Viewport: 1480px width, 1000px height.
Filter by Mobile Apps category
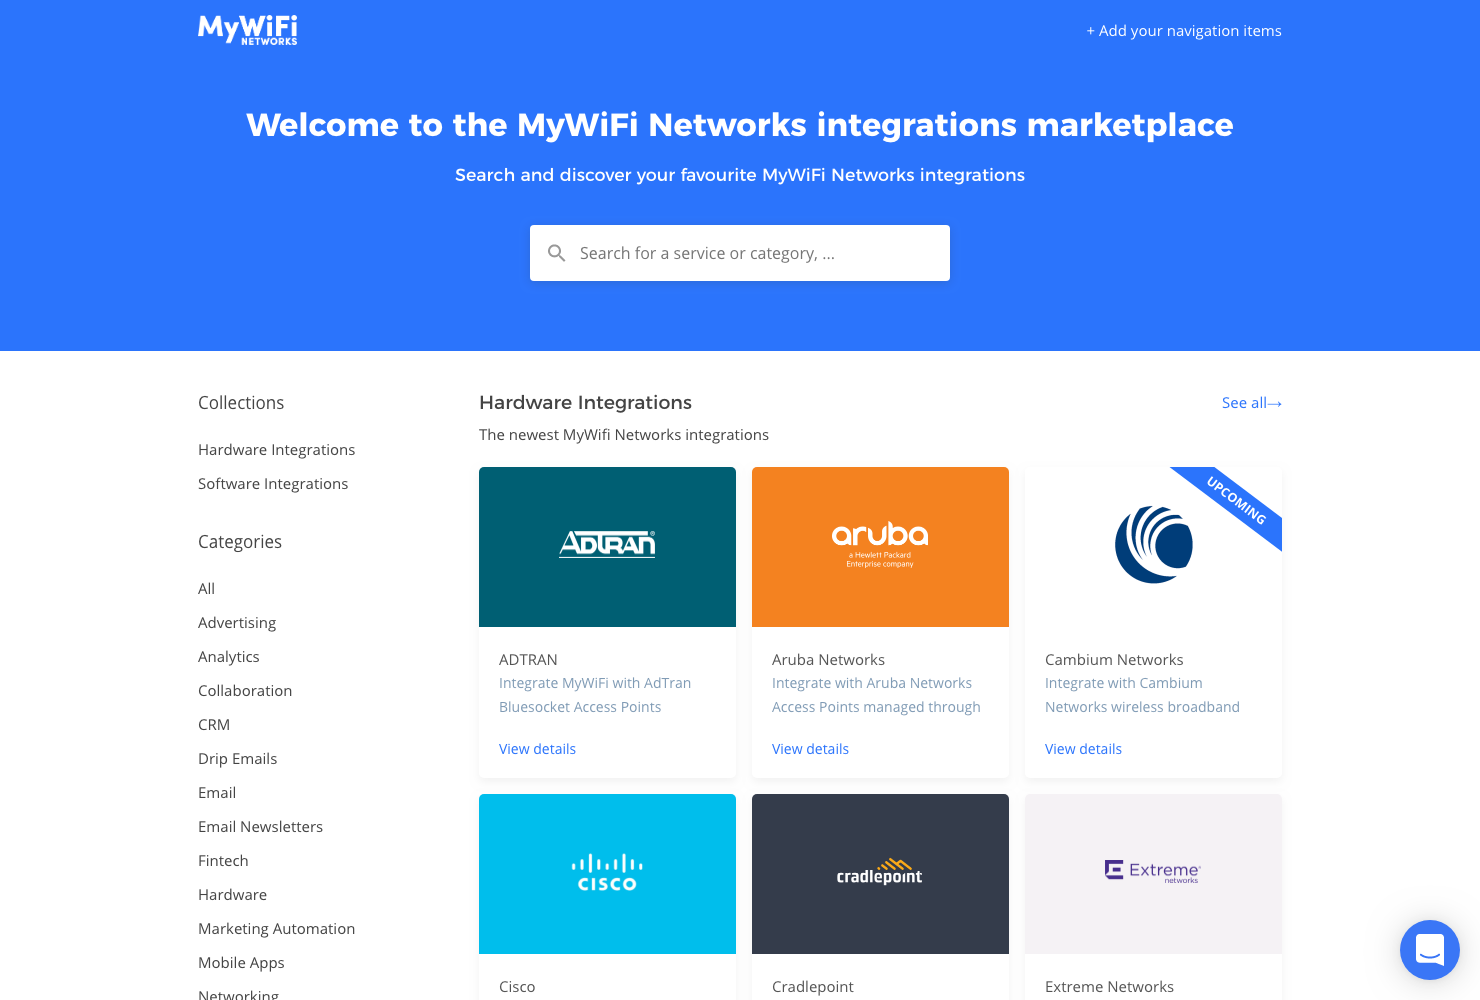pyautogui.click(x=241, y=963)
